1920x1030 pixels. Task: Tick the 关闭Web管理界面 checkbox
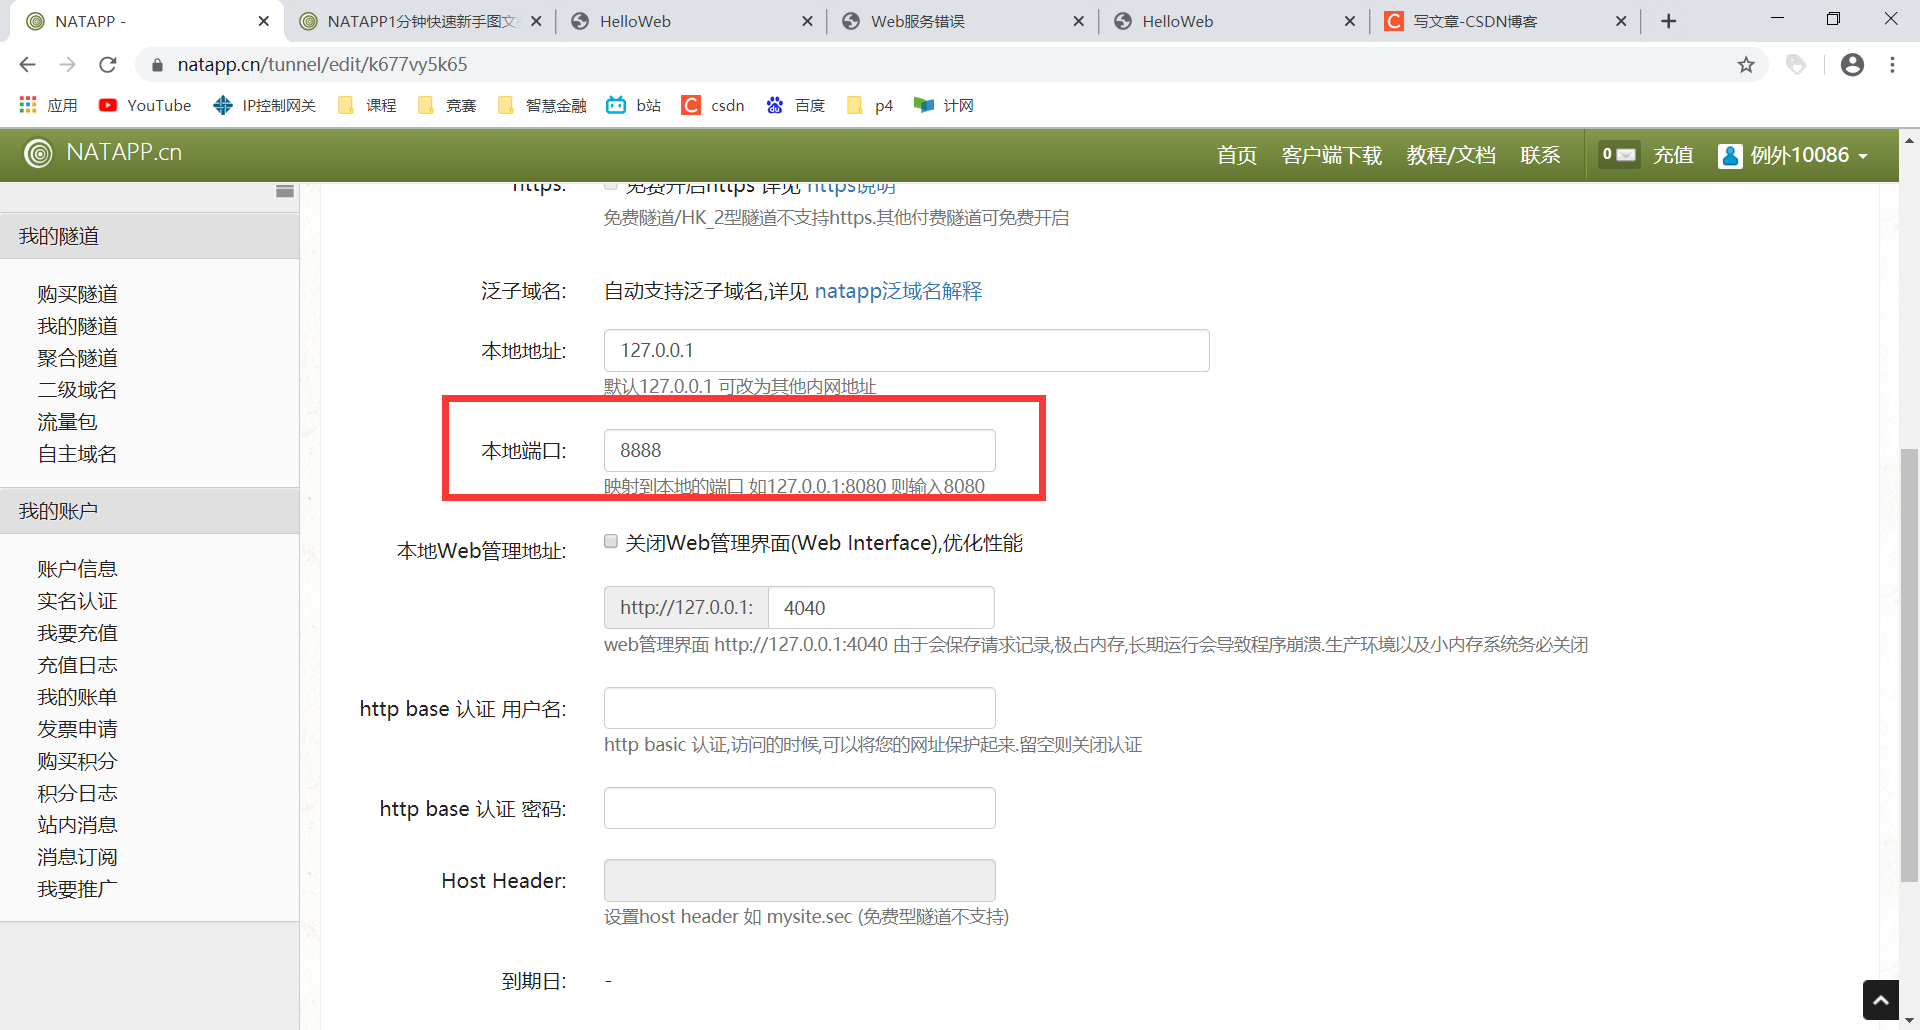coord(611,541)
